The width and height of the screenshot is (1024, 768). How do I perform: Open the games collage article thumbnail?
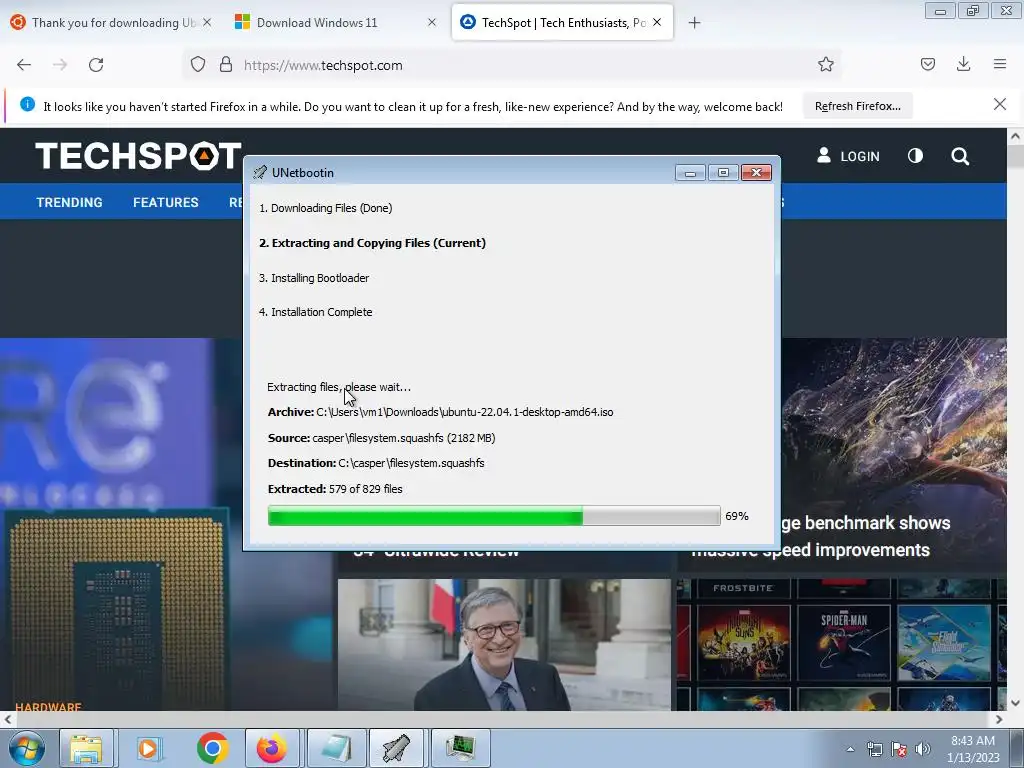[x=841, y=645]
